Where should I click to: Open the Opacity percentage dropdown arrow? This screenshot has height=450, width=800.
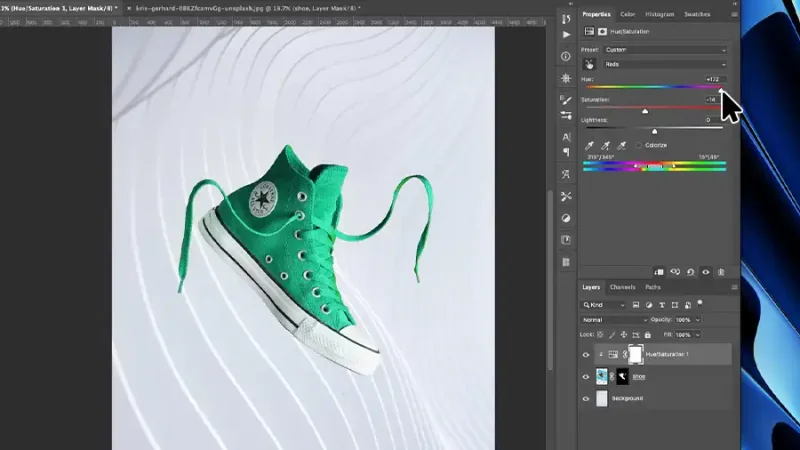tap(698, 320)
